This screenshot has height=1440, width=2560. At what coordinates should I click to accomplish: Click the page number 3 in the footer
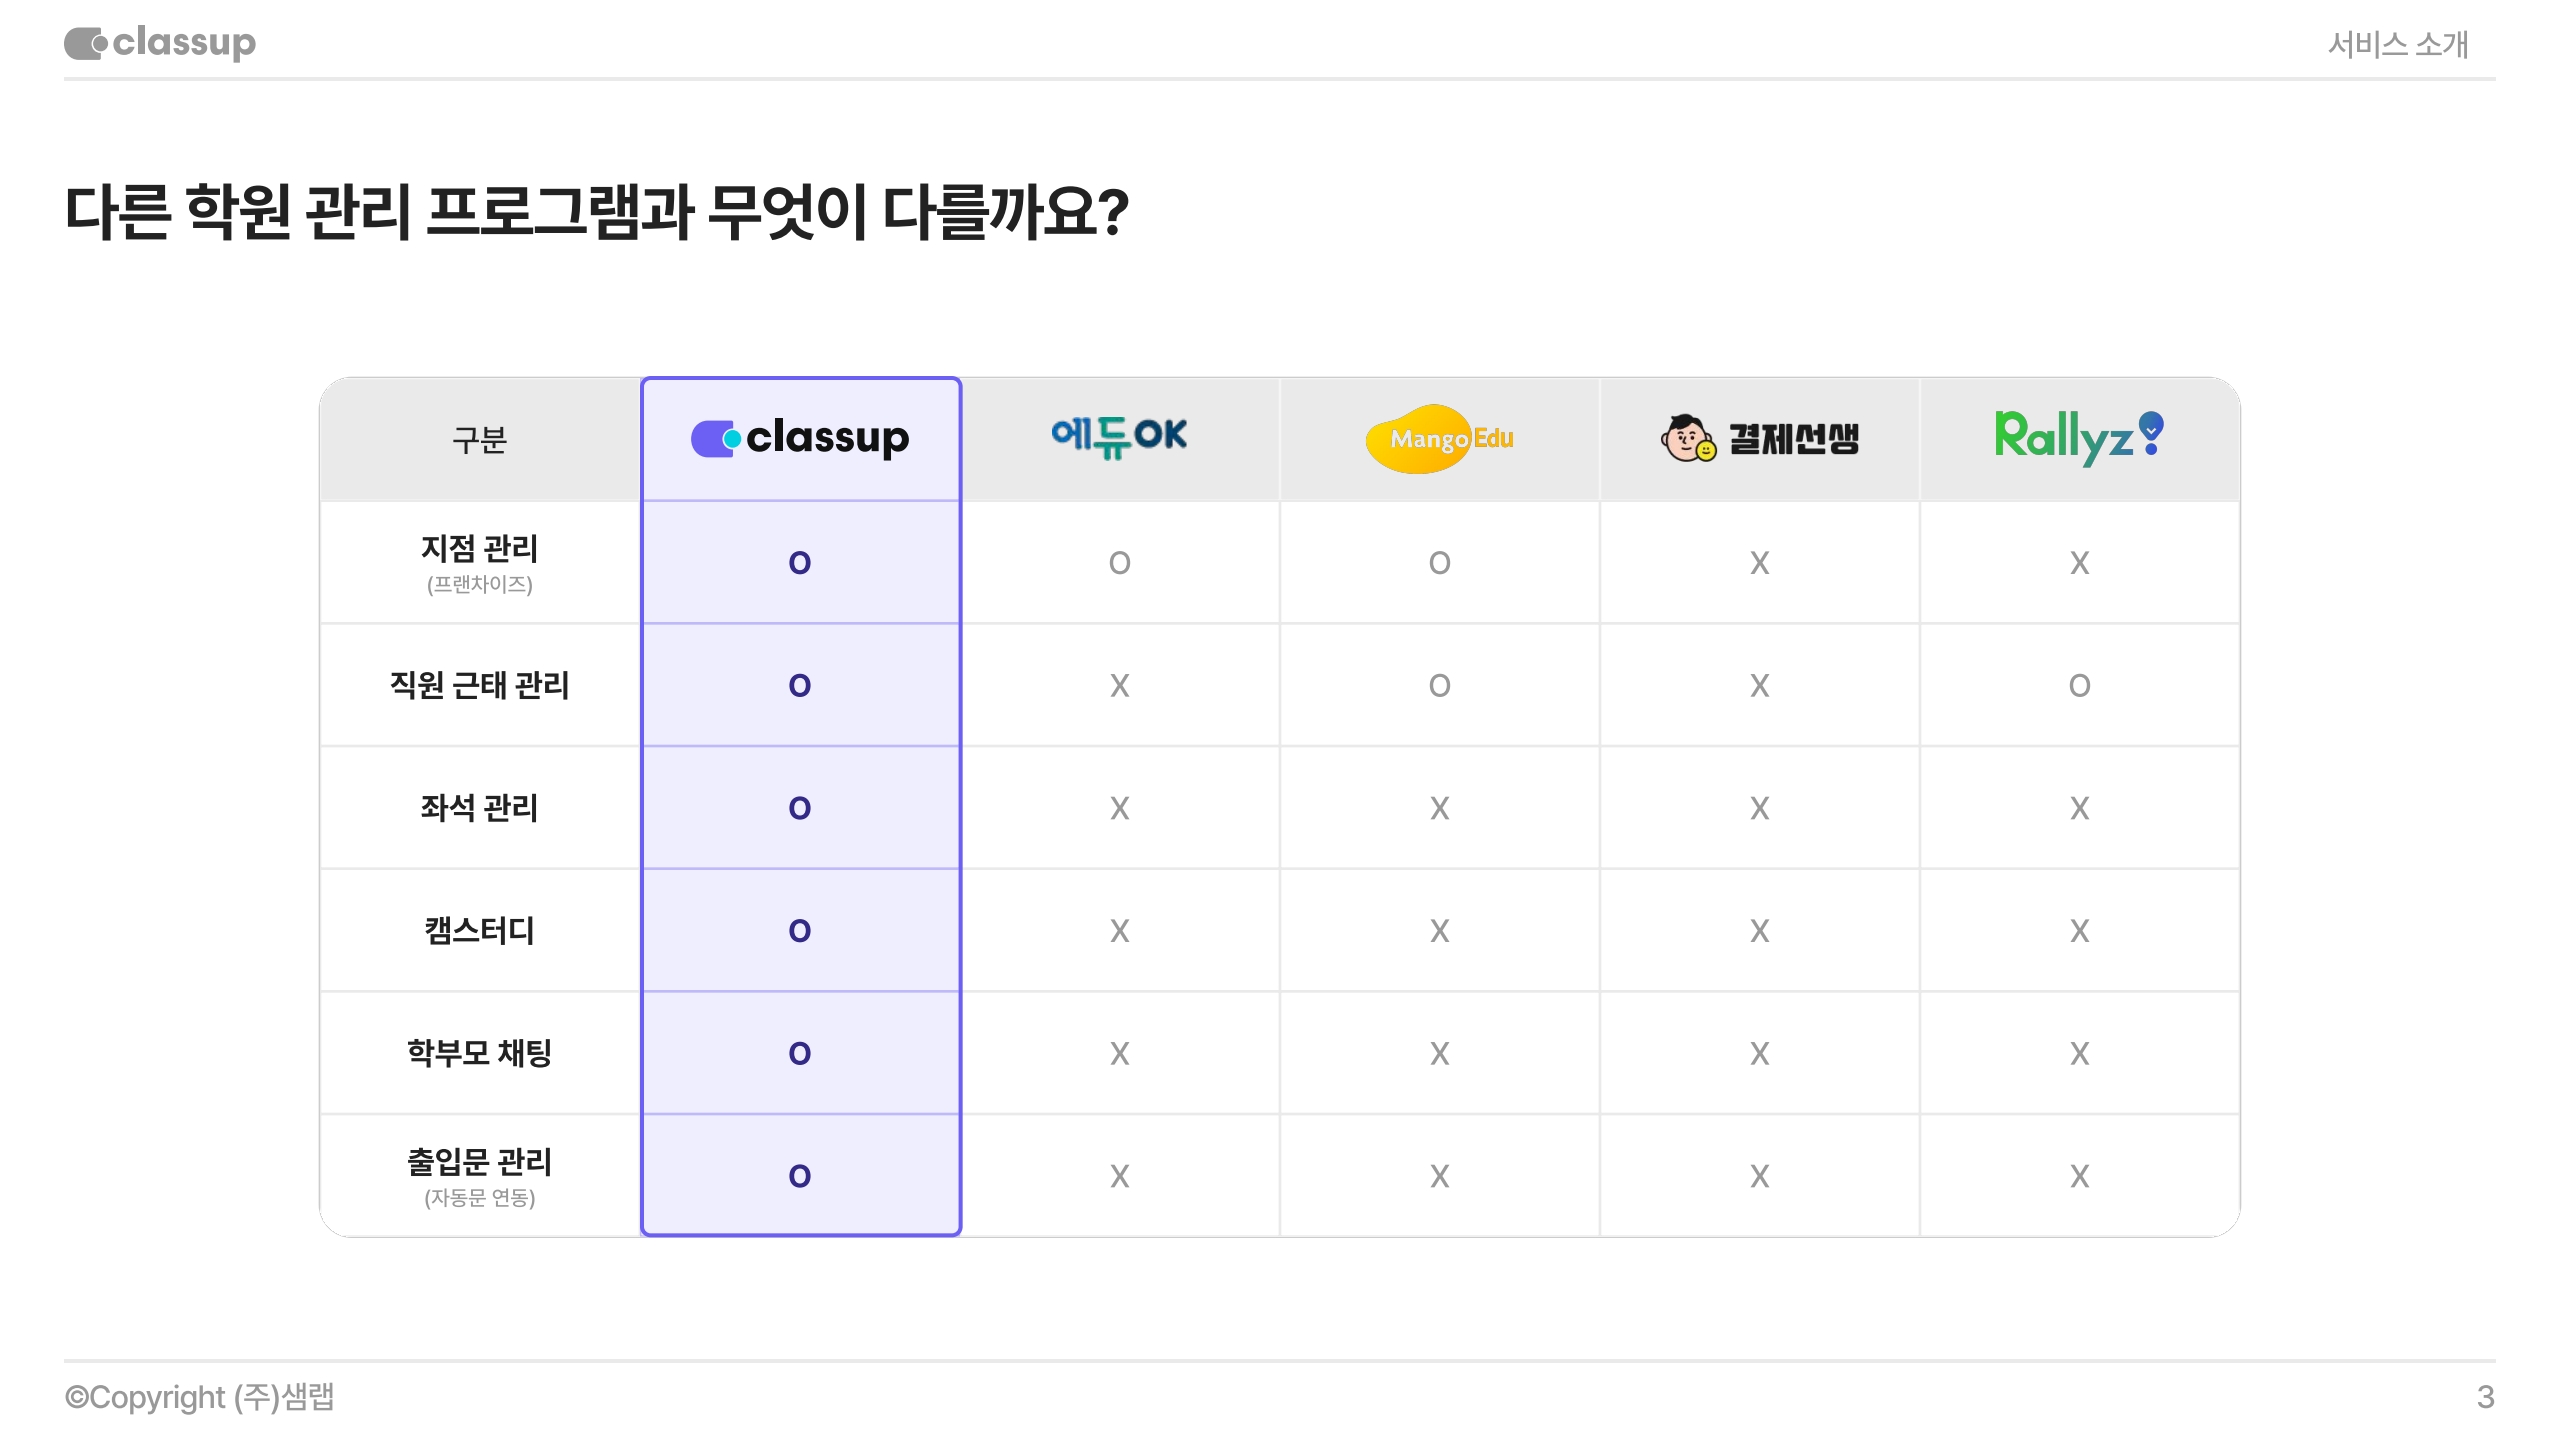[2485, 1397]
